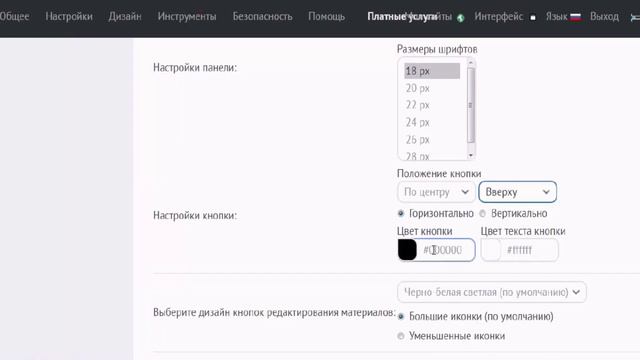The height and width of the screenshot is (360, 640).
Task: Click the Russian flag icon
Action: pos(576,17)
